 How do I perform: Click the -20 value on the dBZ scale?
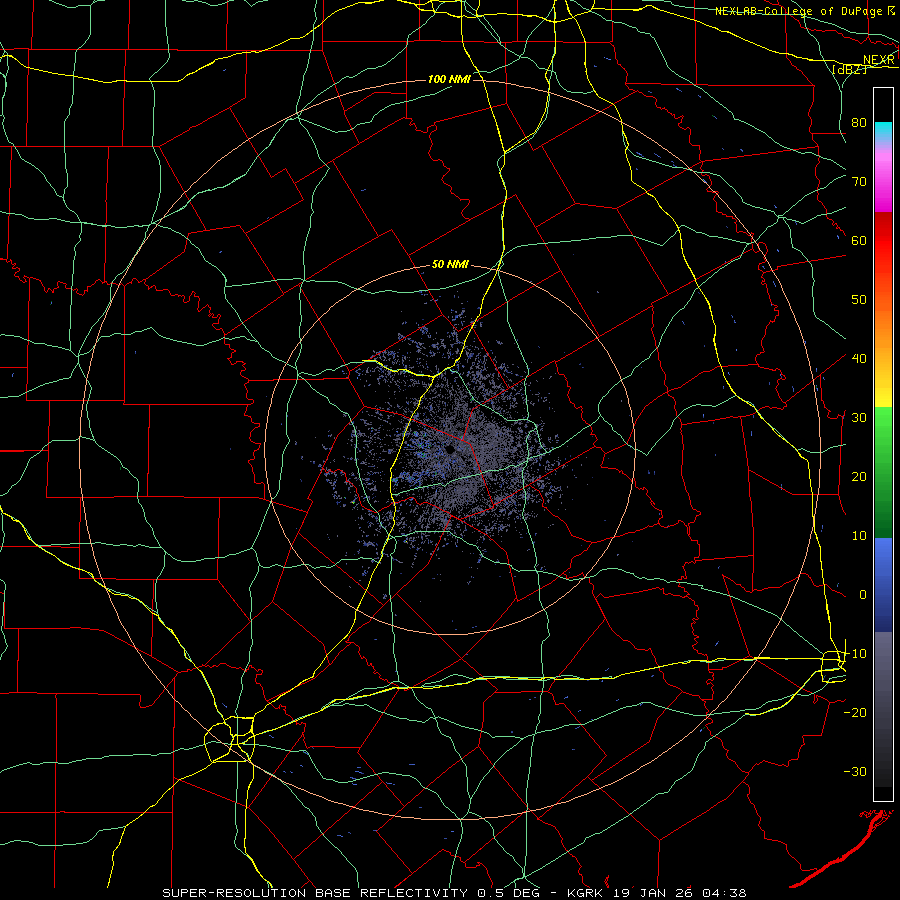tap(855, 712)
